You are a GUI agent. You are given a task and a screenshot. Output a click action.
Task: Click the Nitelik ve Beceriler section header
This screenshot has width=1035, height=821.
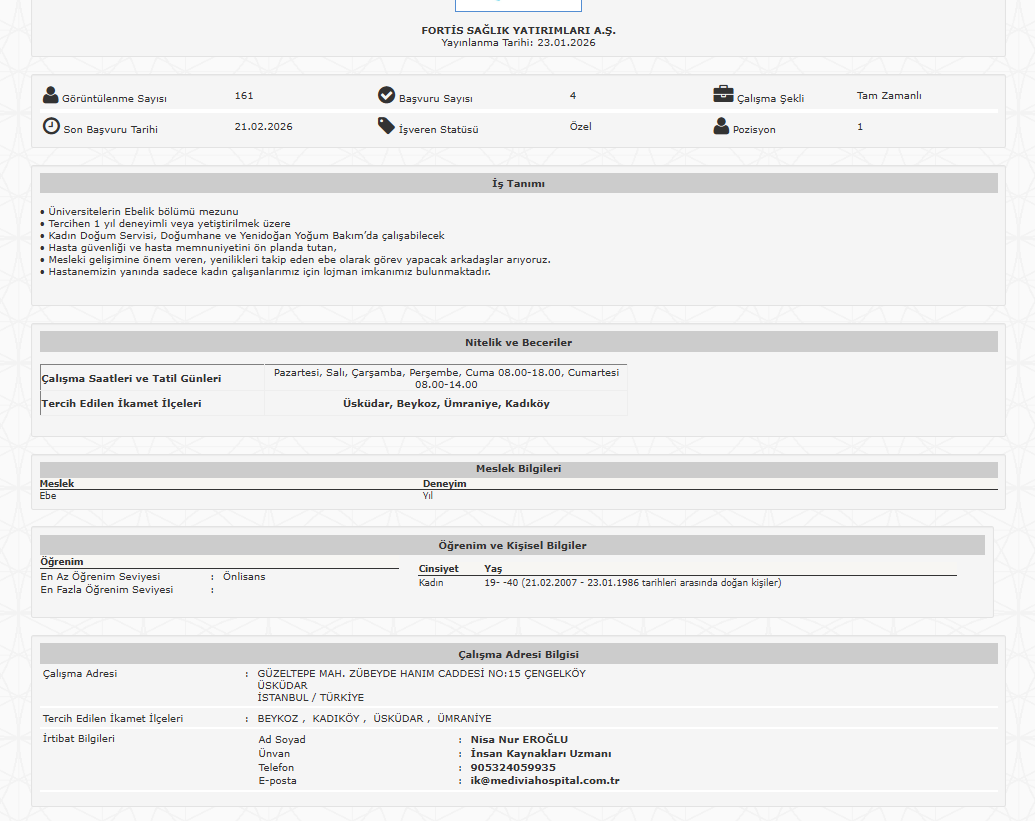click(x=518, y=342)
